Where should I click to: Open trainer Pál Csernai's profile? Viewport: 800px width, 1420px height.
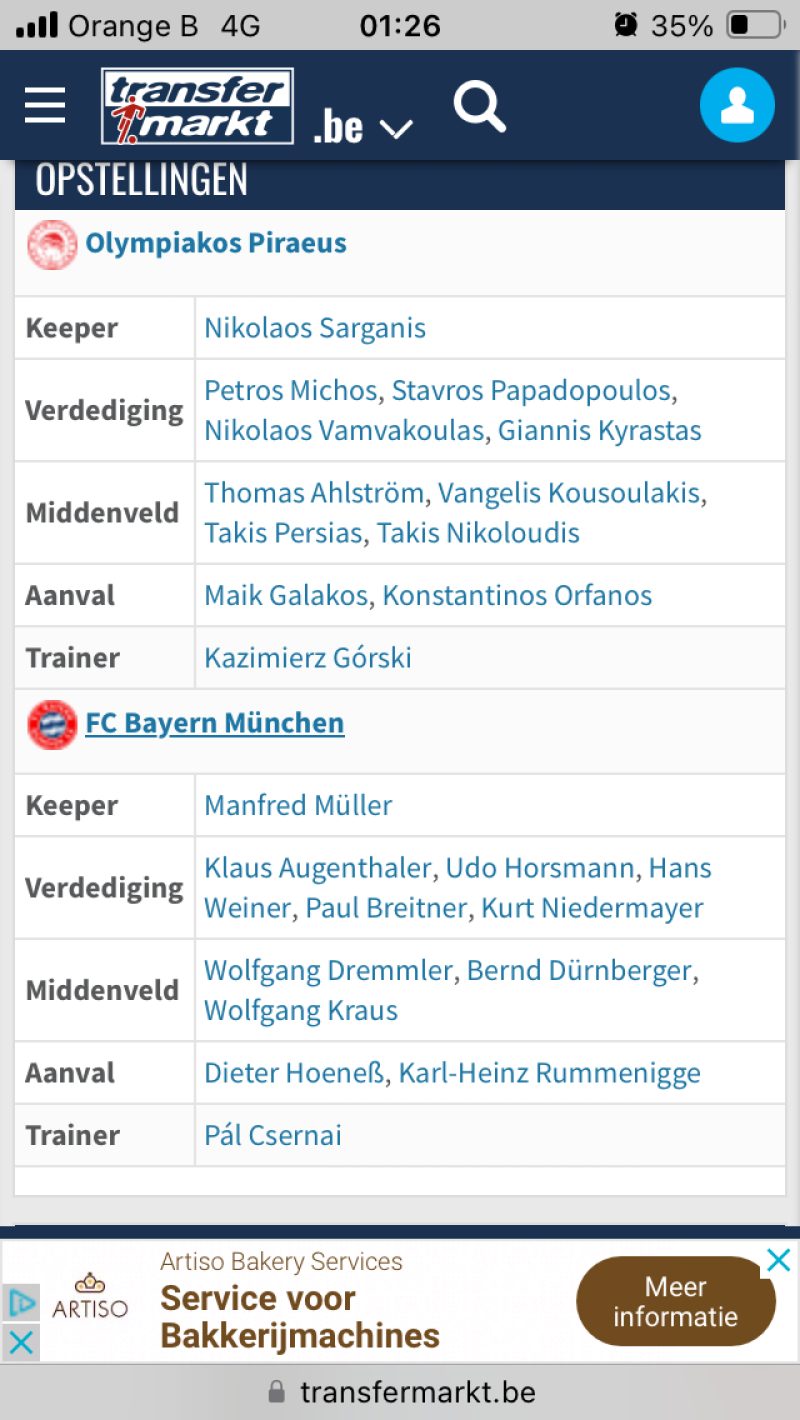tap(273, 1135)
